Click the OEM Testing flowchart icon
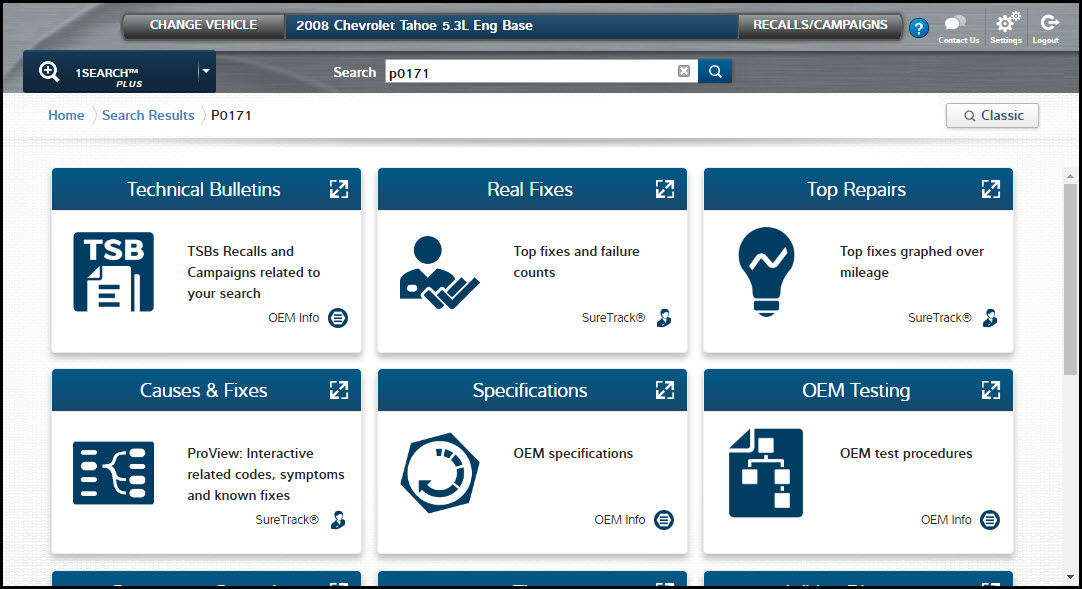1082x589 pixels. click(766, 473)
